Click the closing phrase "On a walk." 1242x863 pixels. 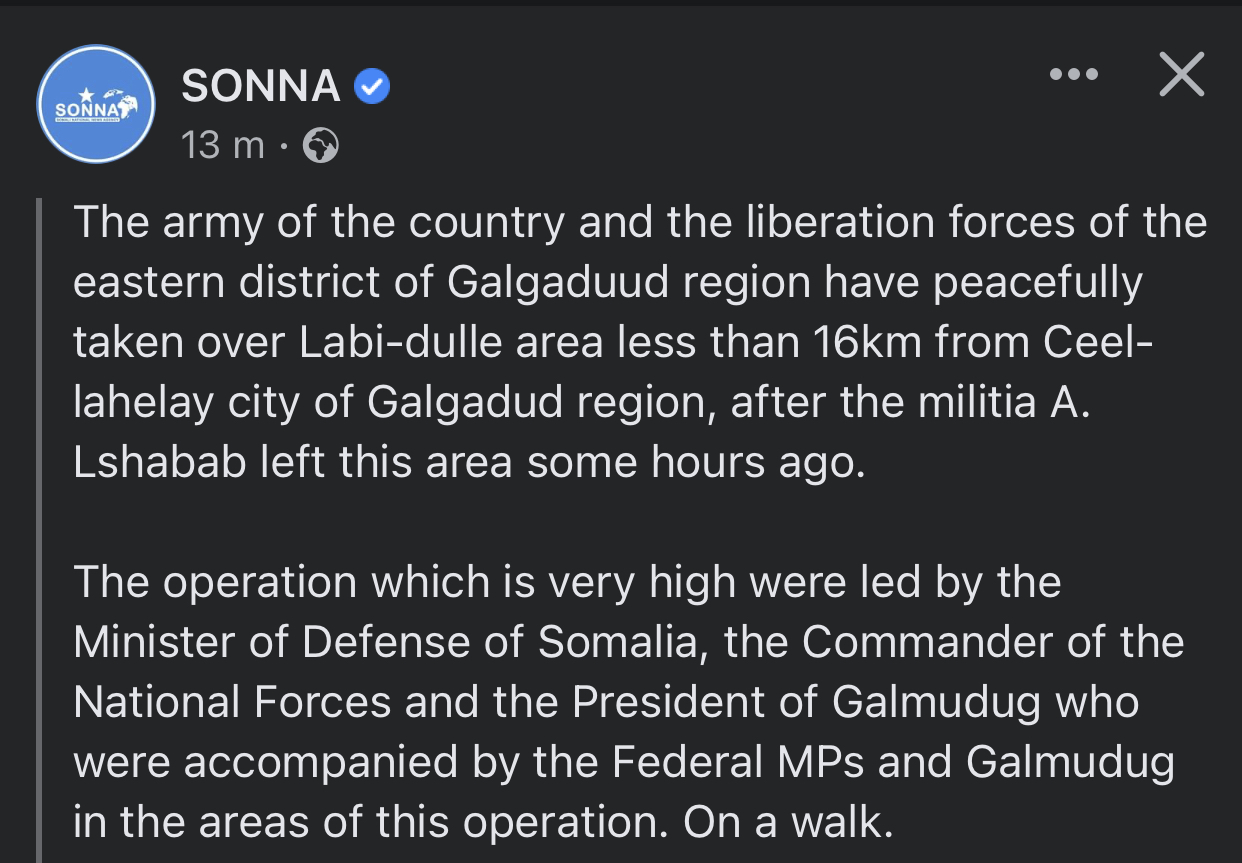tap(785, 823)
